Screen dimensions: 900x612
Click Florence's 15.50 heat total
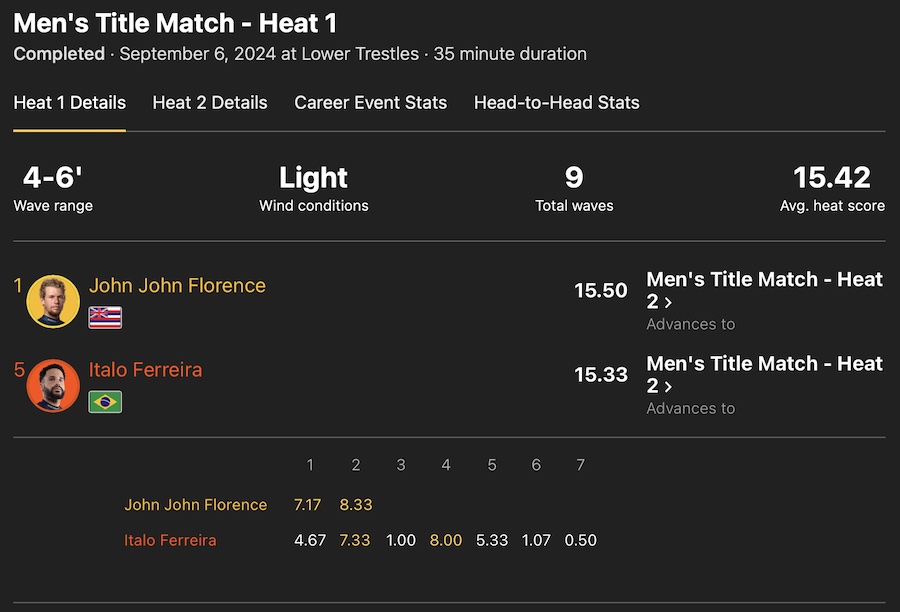(601, 290)
